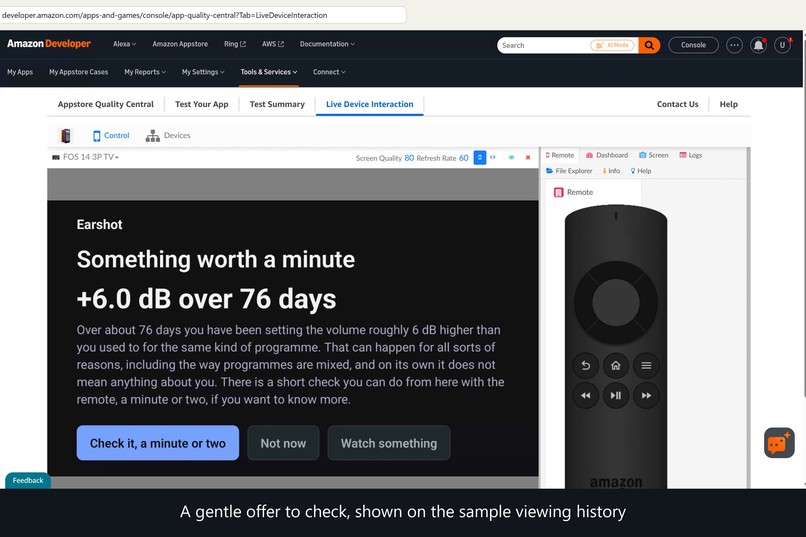Select Live Device Interaction tab
This screenshot has width=806, height=537.
pyautogui.click(x=370, y=104)
